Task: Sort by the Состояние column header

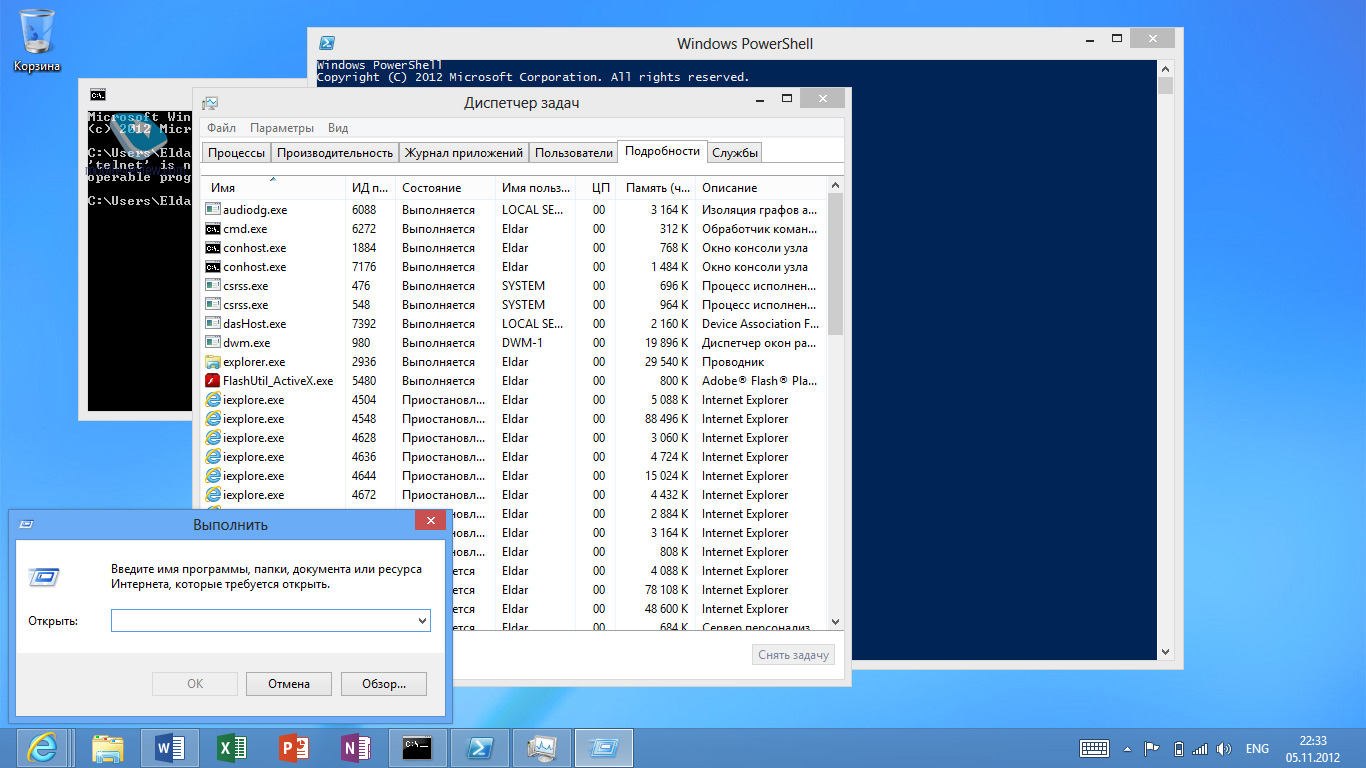Action: pyautogui.click(x=445, y=187)
